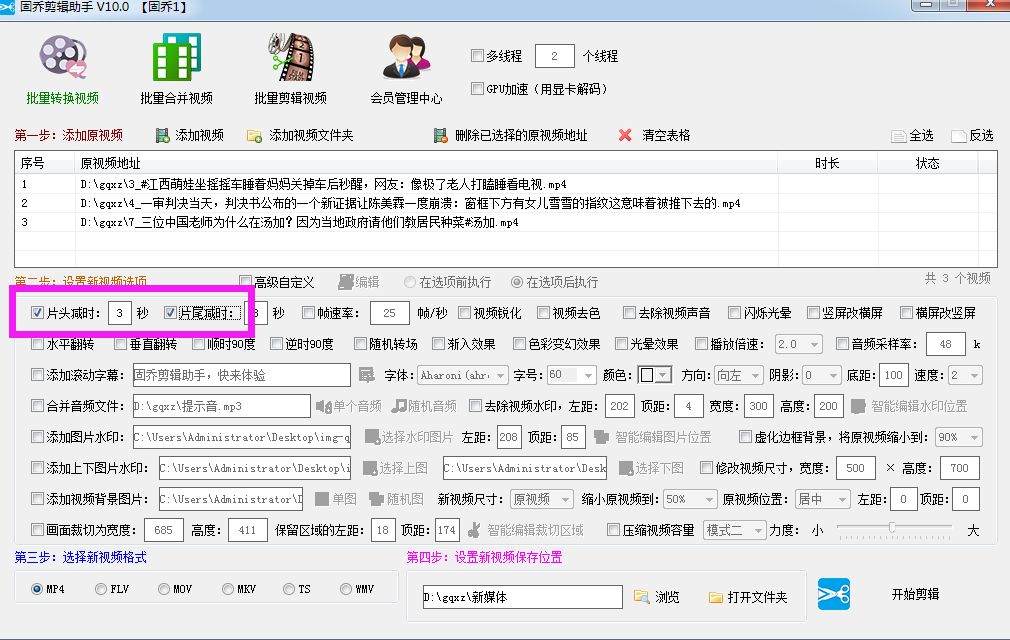
Task: Open the subtitle 颜色 swatch picker
Action: tap(654, 375)
